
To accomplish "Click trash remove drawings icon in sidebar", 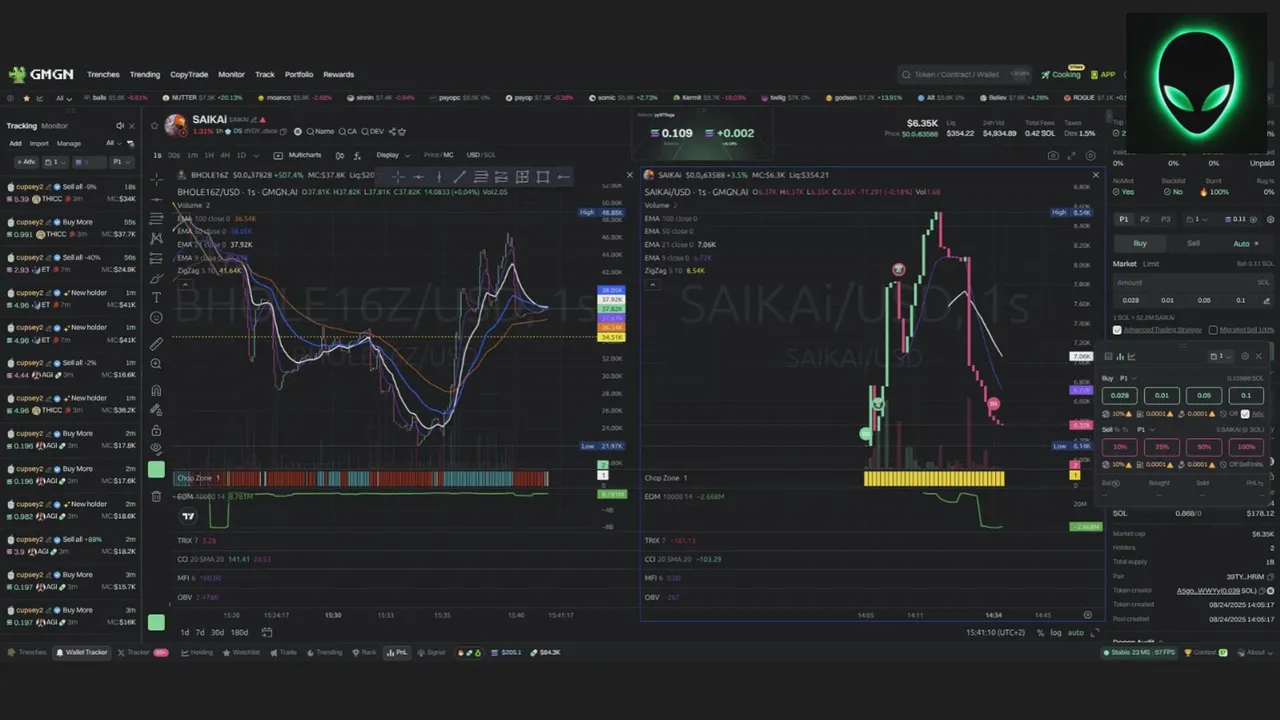I will tap(156, 496).
